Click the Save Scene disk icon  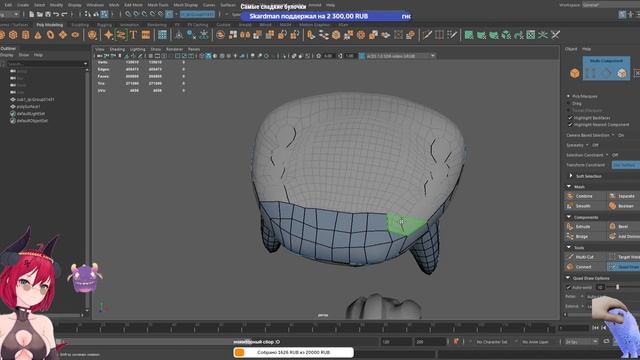coord(48,14)
